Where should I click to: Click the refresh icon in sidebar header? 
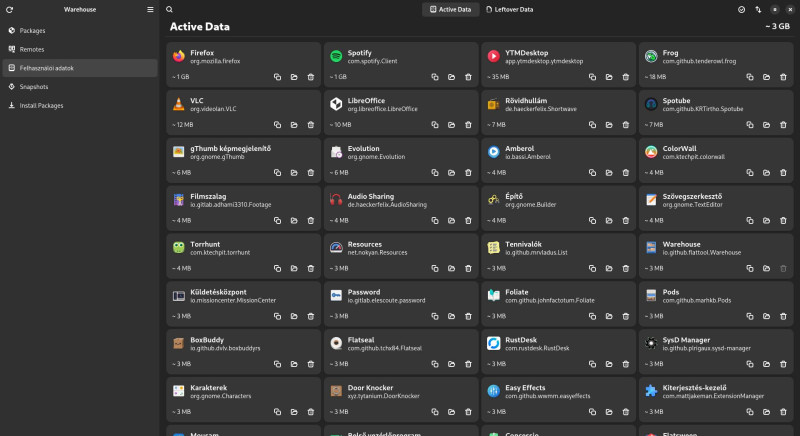(9, 10)
